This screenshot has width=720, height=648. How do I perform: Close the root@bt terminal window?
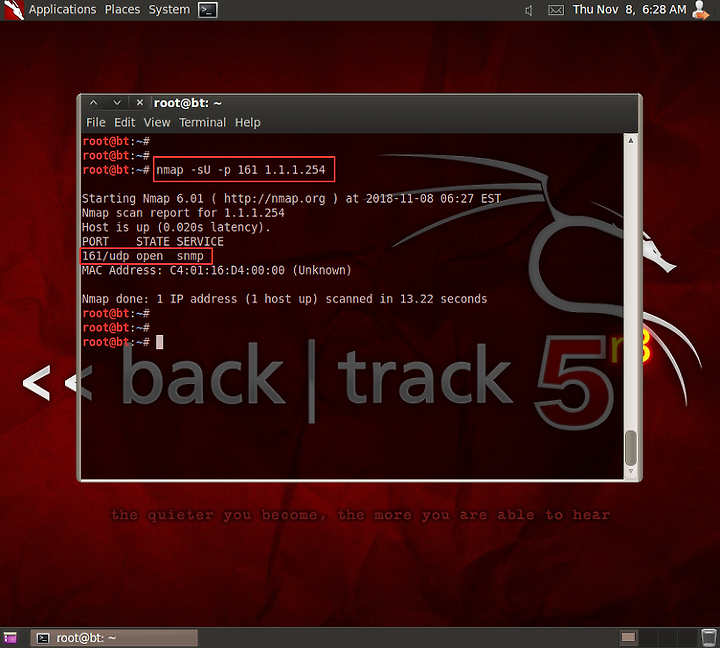point(140,102)
